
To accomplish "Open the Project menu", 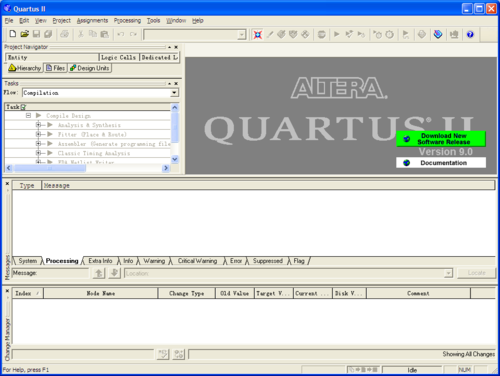I will coord(62,21).
